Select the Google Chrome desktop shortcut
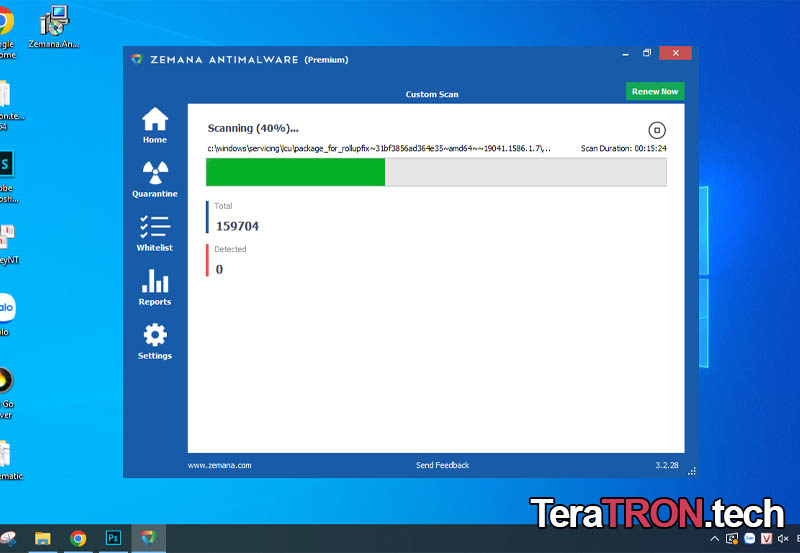800x553 pixels. click(x=6, y=33)
